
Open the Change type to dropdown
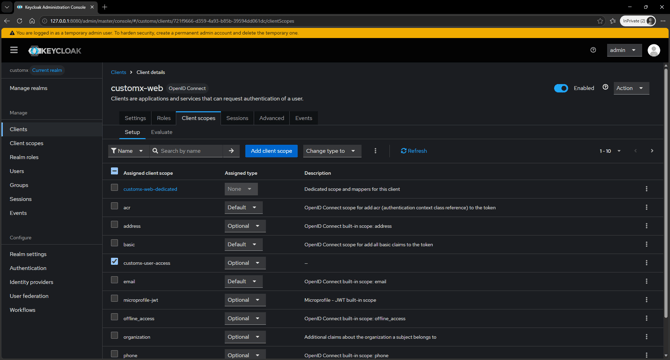pyautogui.click(x=332, y=151)
